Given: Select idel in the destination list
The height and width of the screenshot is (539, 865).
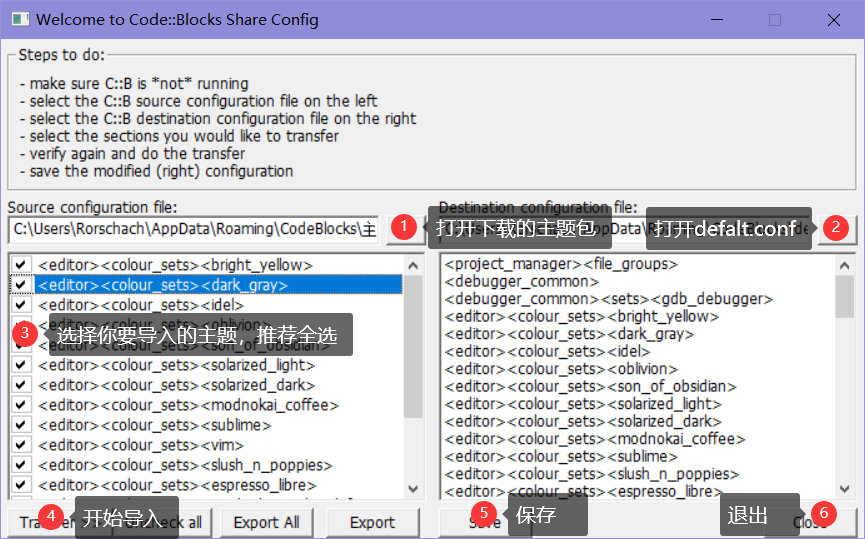Looking at the screenshot, I should (547, 351).
